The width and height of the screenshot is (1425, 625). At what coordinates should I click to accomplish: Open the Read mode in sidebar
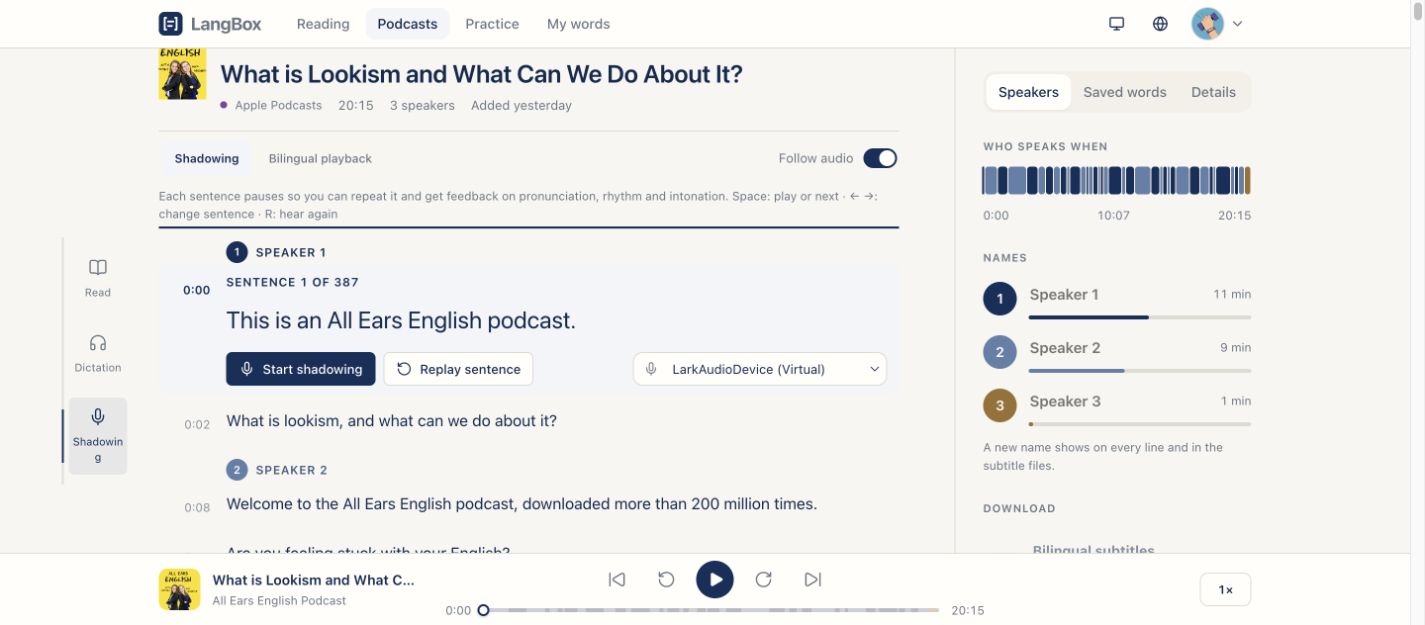point(98,278)
